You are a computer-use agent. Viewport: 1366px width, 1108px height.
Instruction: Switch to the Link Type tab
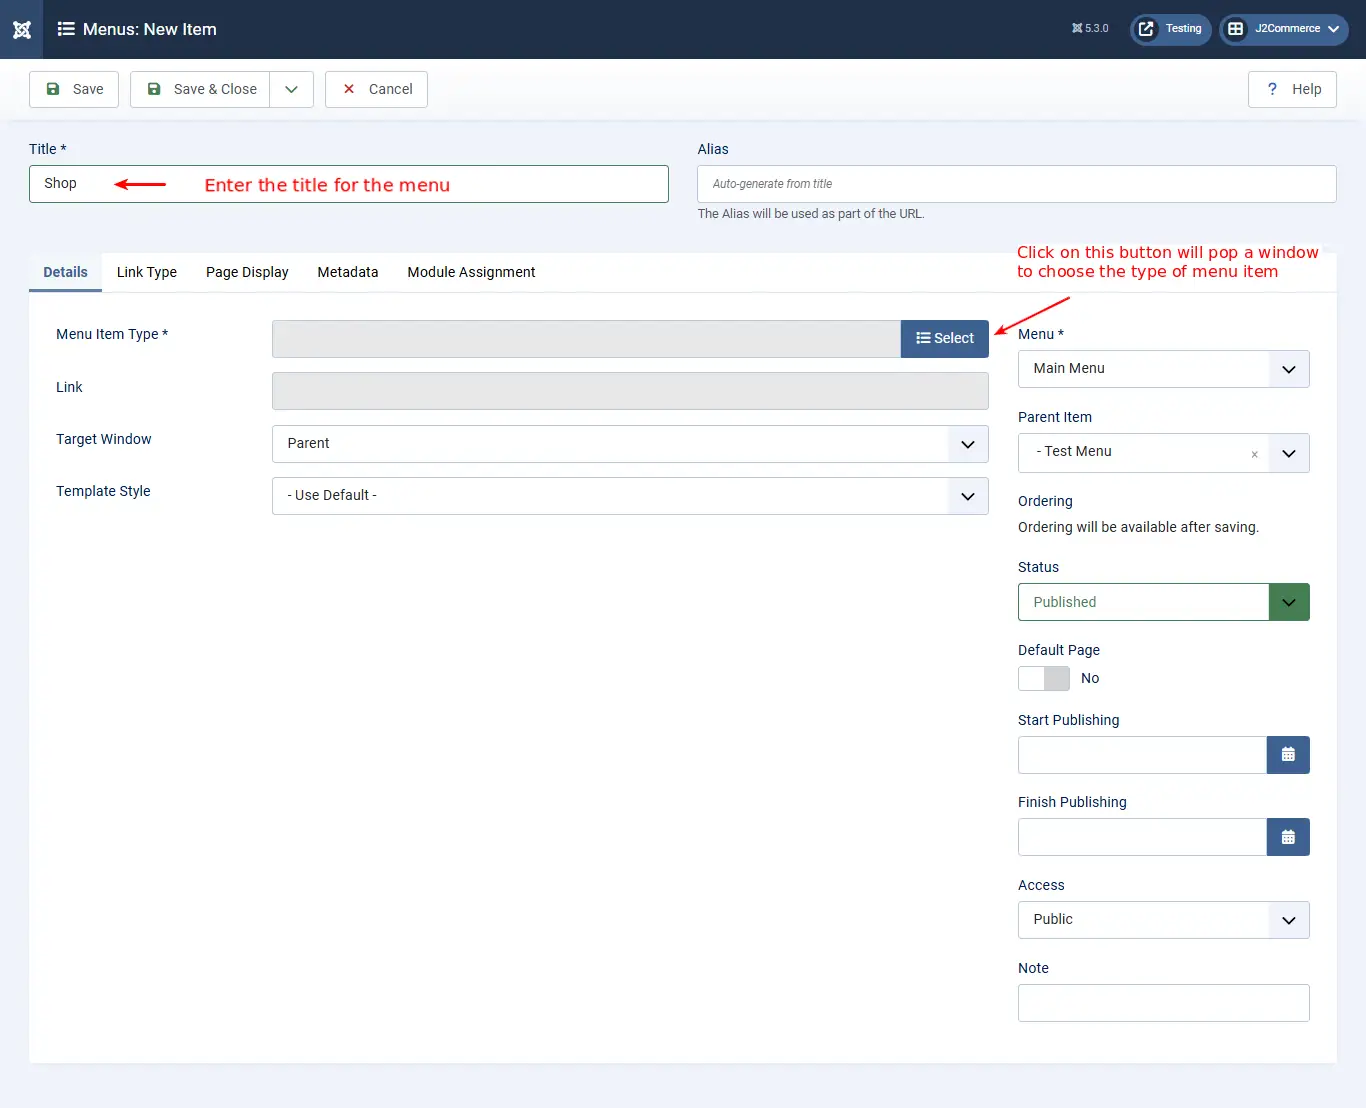click(x=147, y=272)
